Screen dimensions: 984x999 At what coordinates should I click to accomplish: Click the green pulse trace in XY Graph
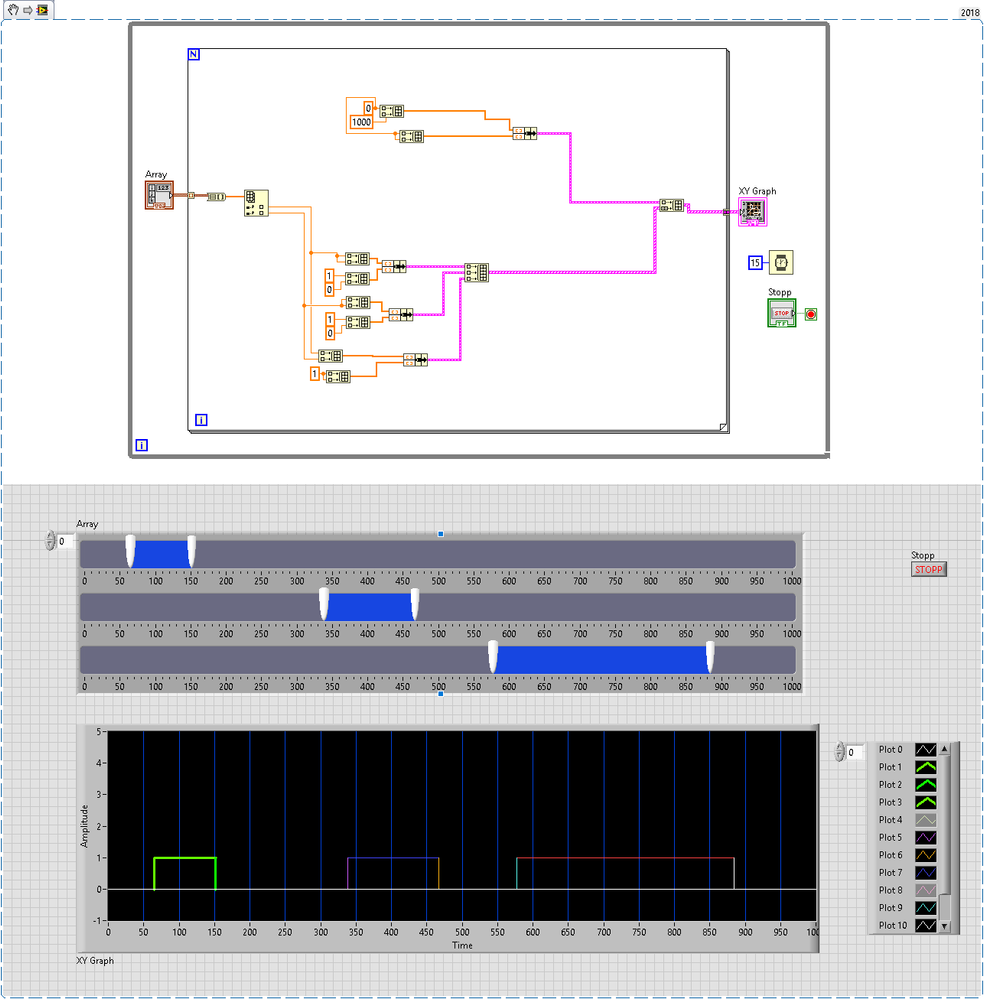pyautogui.click(x=185, y=858)
